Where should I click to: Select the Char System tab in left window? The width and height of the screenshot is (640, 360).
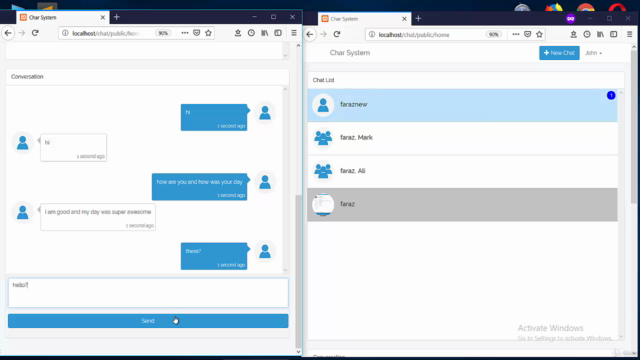[x=62, y=18]
